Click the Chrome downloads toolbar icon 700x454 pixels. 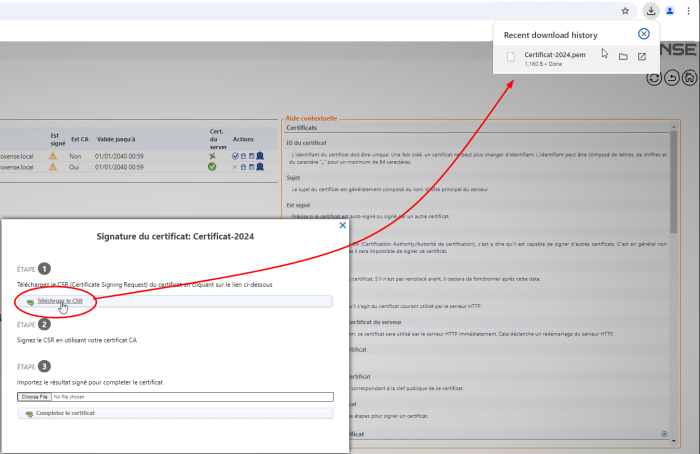tap(651, 11)
